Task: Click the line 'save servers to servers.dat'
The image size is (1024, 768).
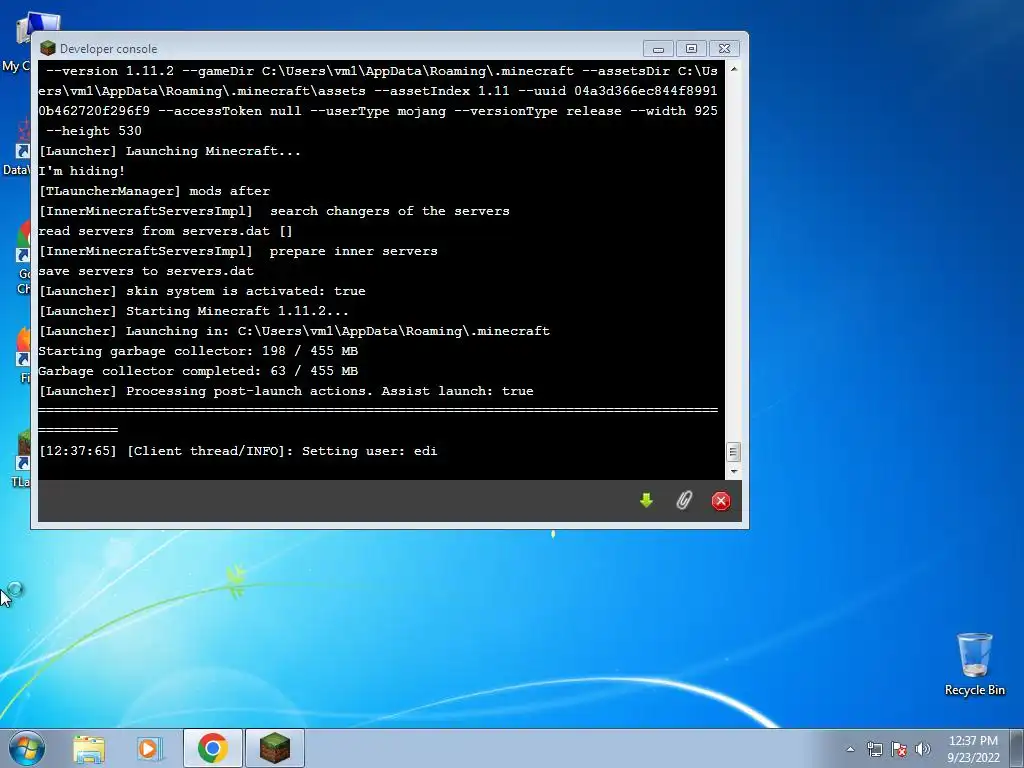Action: (x=146, y=271)
